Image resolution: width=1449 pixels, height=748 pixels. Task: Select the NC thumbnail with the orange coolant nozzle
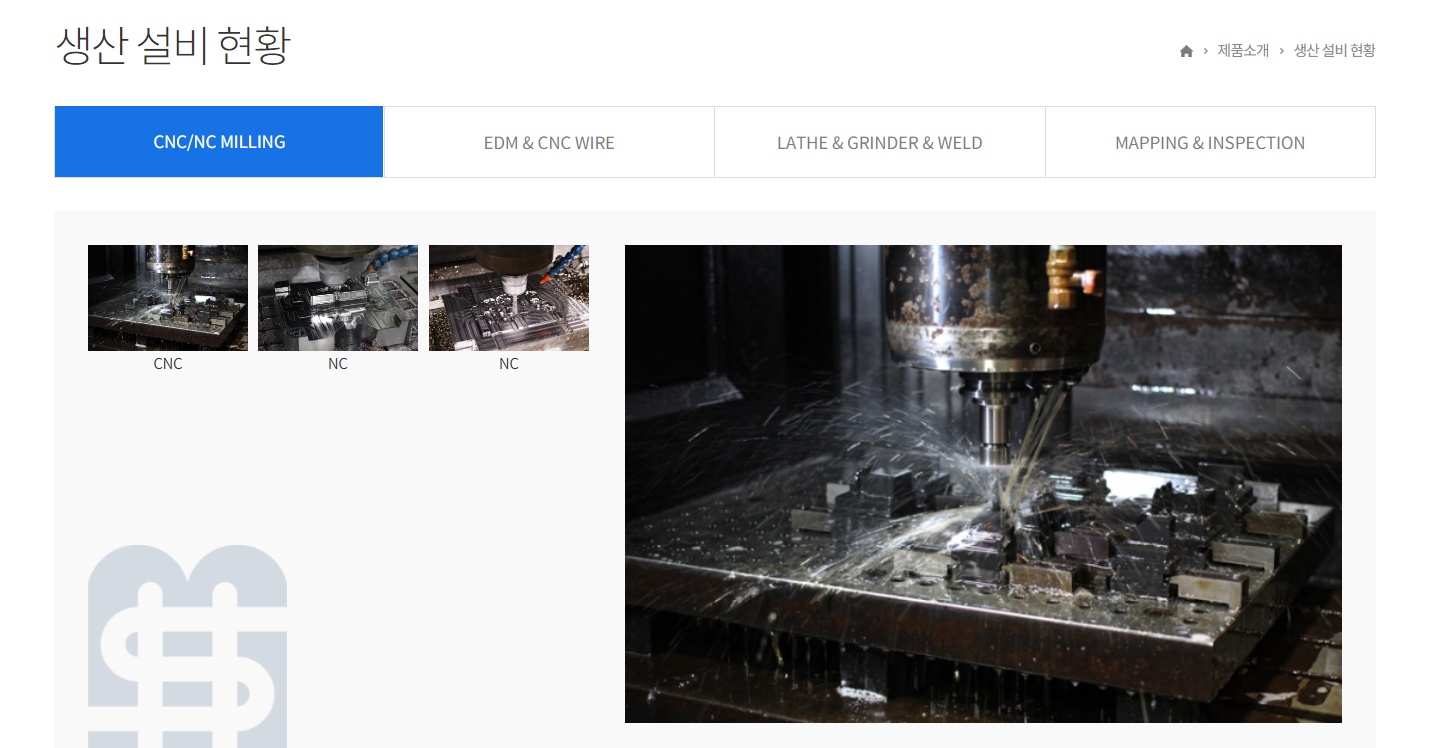(509, 298)
